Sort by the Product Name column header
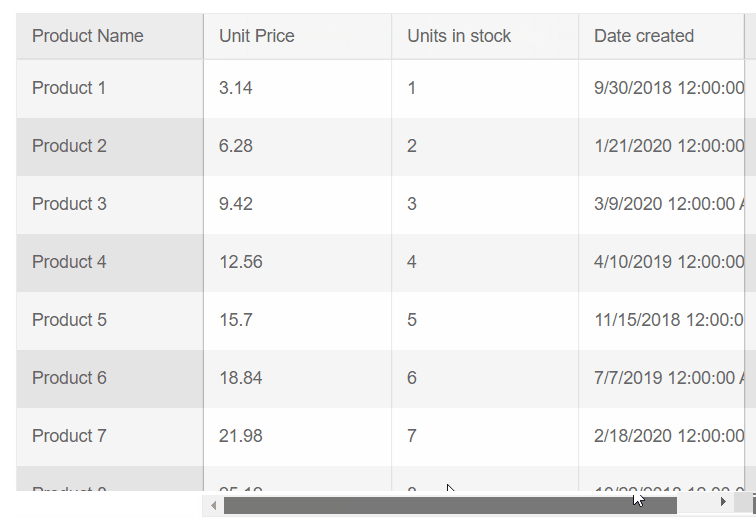756x519 pixels. point(88,36)
